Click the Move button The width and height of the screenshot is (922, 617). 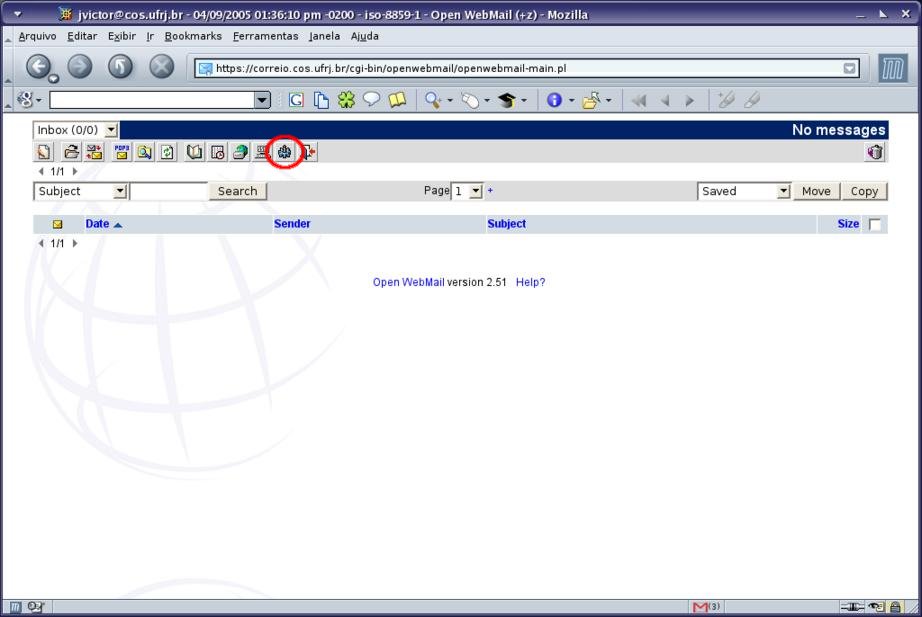tap(815, 191)
